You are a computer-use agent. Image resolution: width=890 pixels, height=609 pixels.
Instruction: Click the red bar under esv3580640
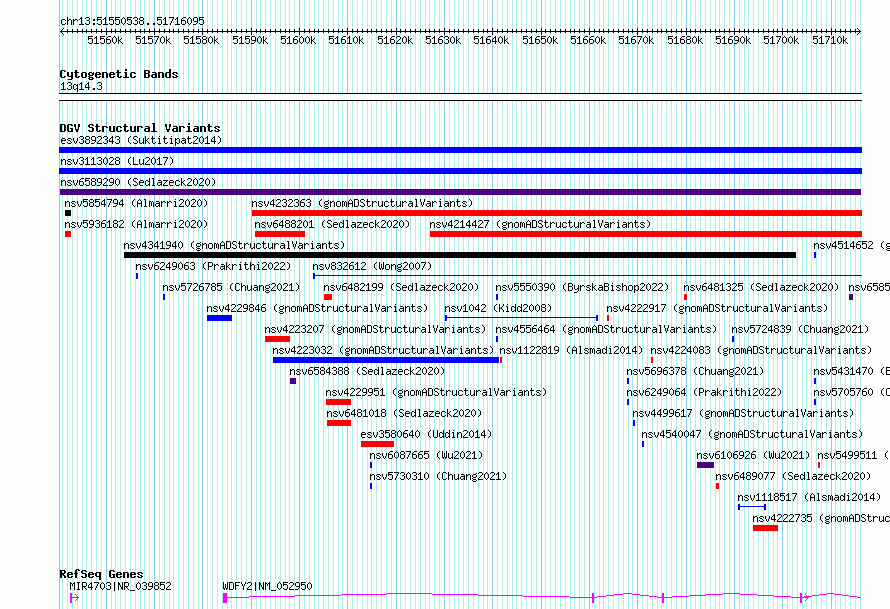click(377, 444)
